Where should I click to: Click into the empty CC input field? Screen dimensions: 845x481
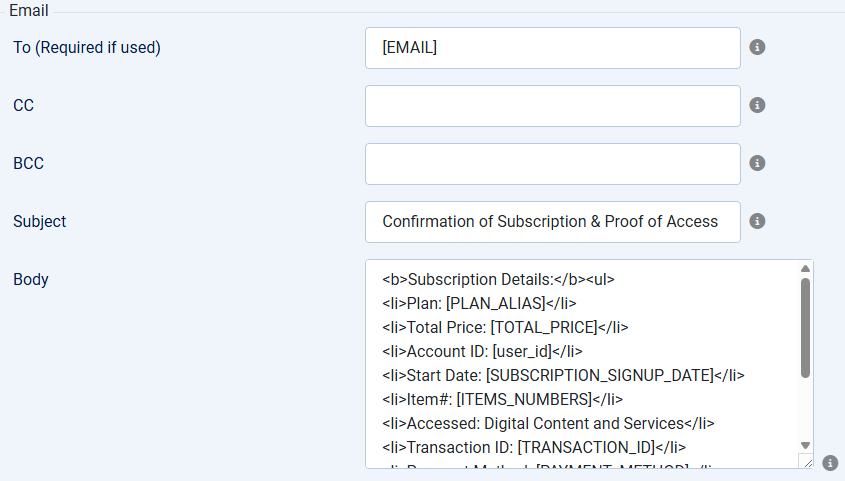click(552, 106)
